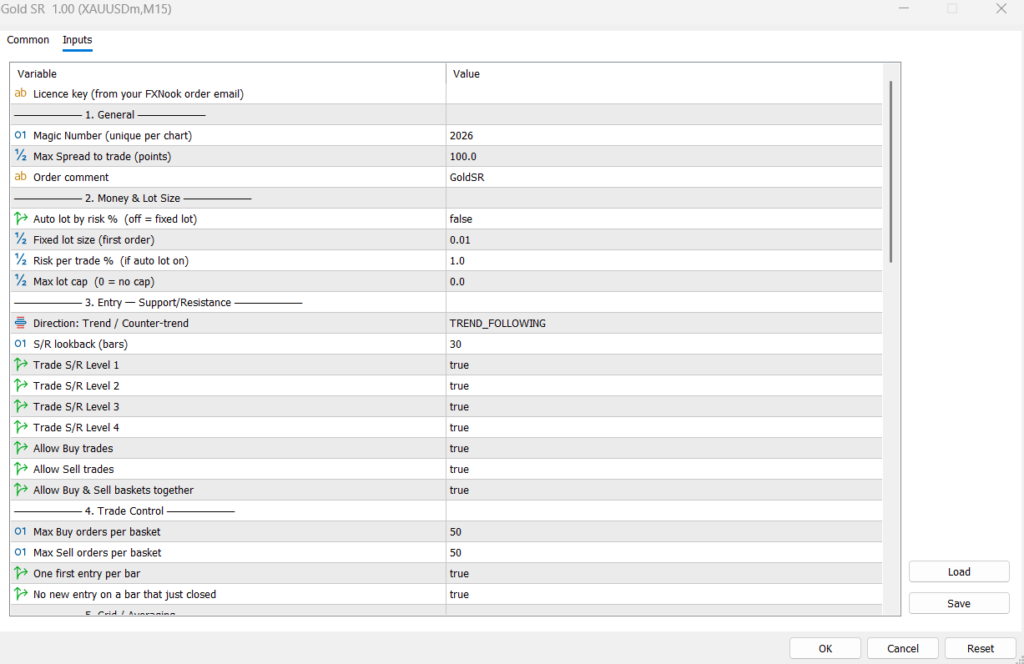Click the fraction icon beside Max Spread to trade
Screen dimensions: 1024x664
[x=20, y=156]
